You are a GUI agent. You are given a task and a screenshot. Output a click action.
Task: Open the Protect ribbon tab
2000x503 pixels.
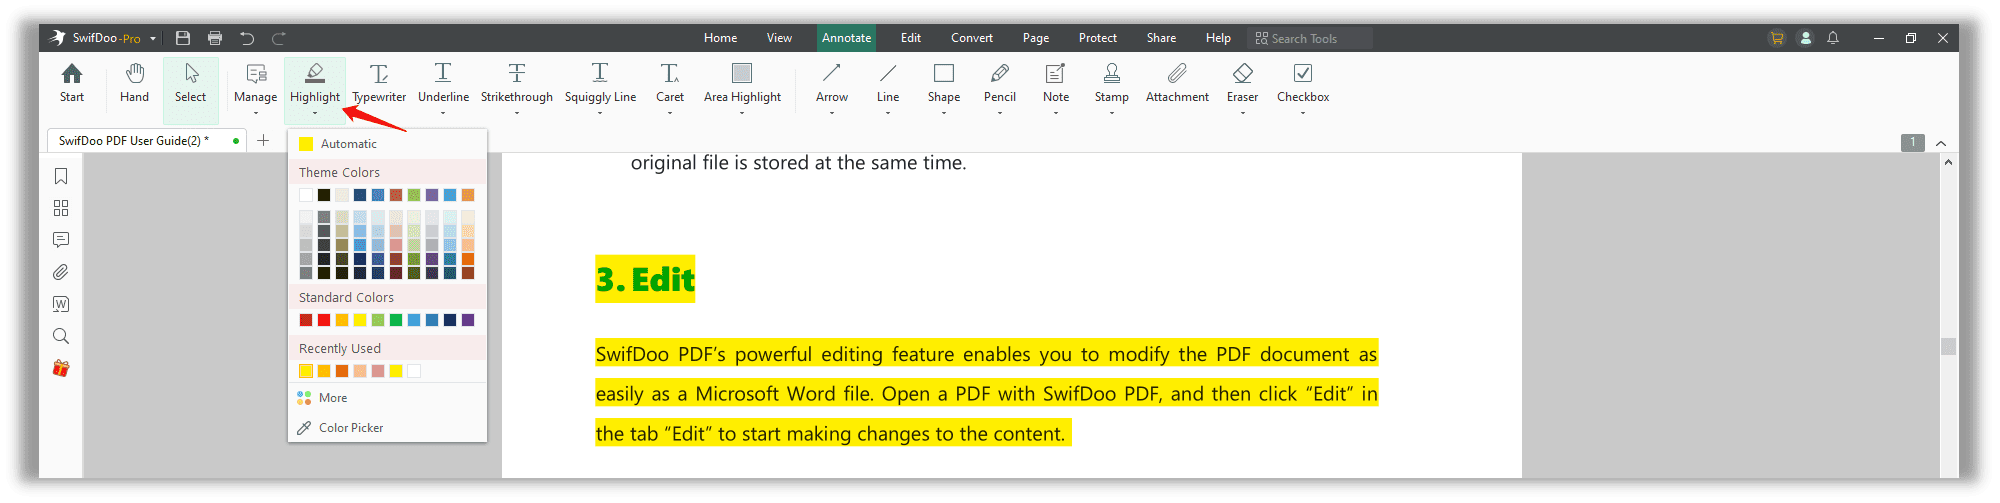click(x=1098, y=38)
